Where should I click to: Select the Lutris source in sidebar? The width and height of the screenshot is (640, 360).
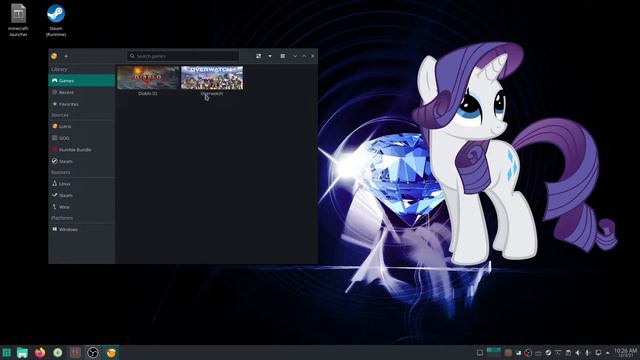click(82, 127)
